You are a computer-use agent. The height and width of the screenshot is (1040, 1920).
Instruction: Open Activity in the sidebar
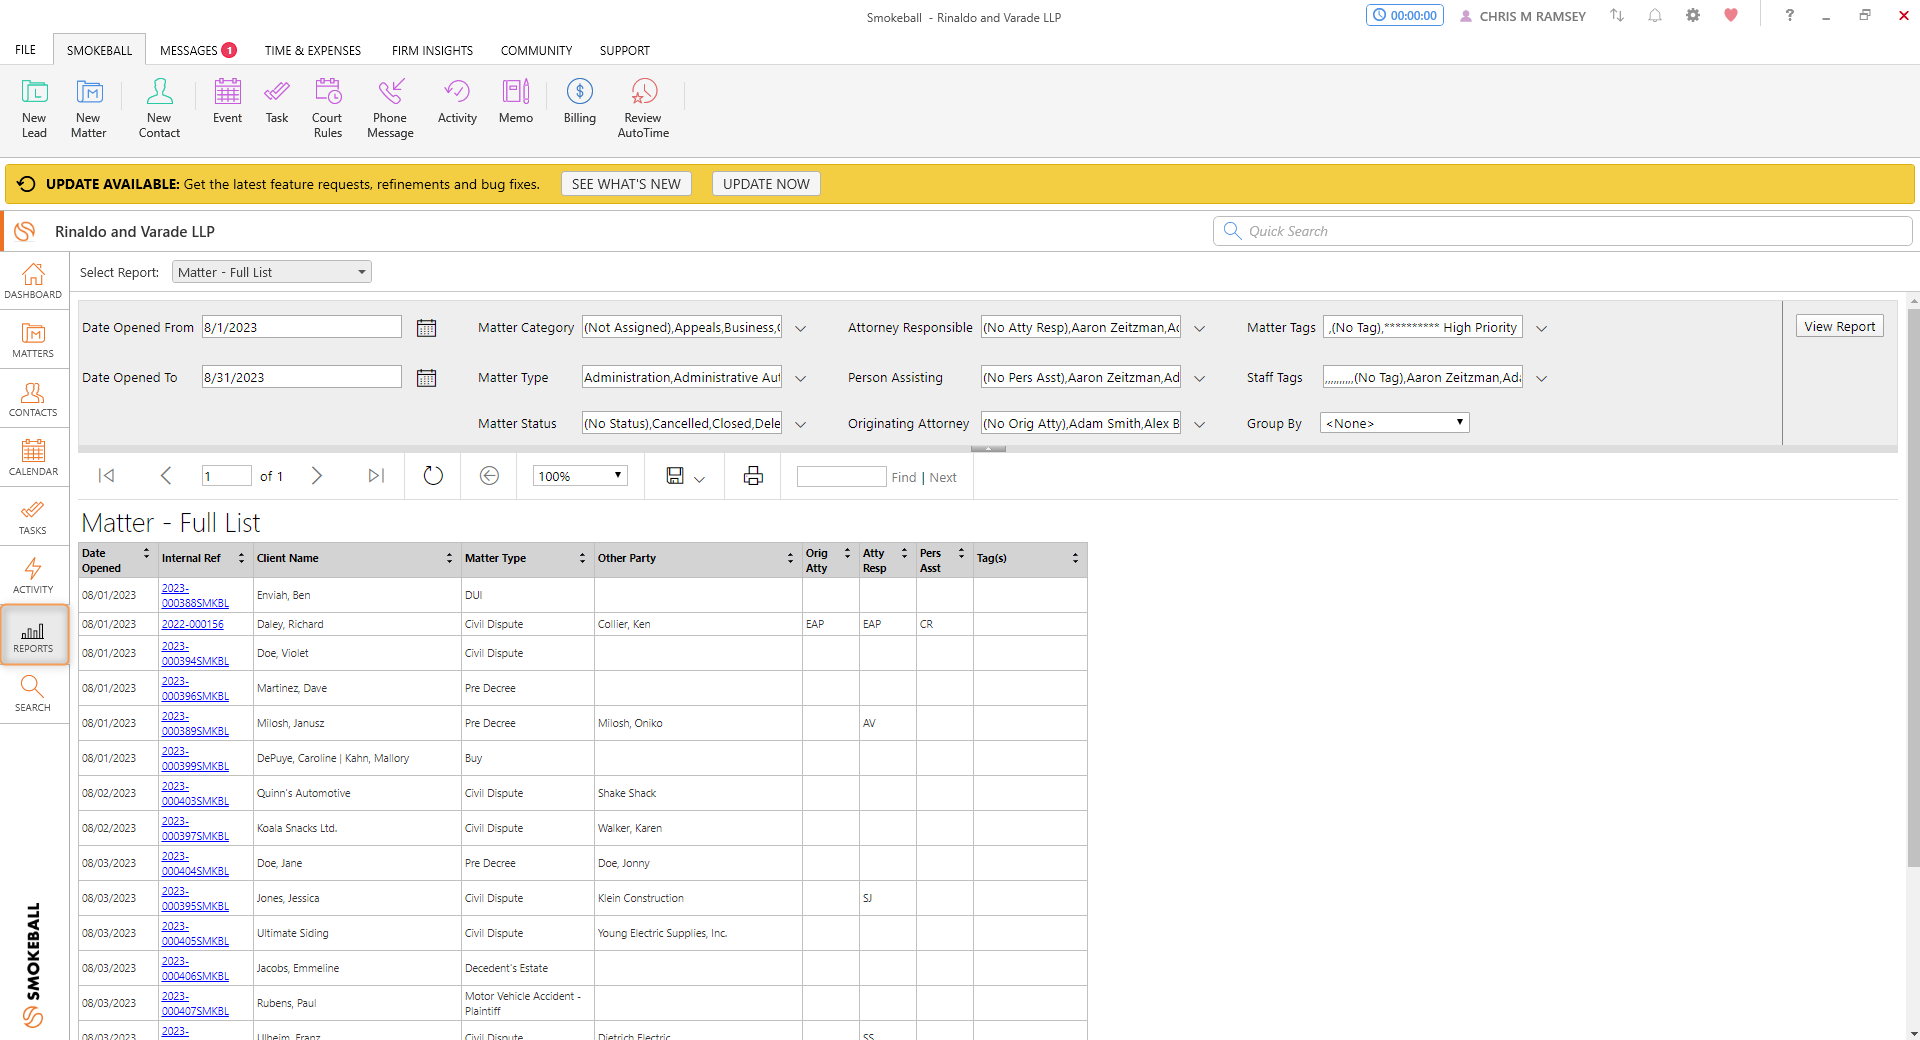pos(33,576)
